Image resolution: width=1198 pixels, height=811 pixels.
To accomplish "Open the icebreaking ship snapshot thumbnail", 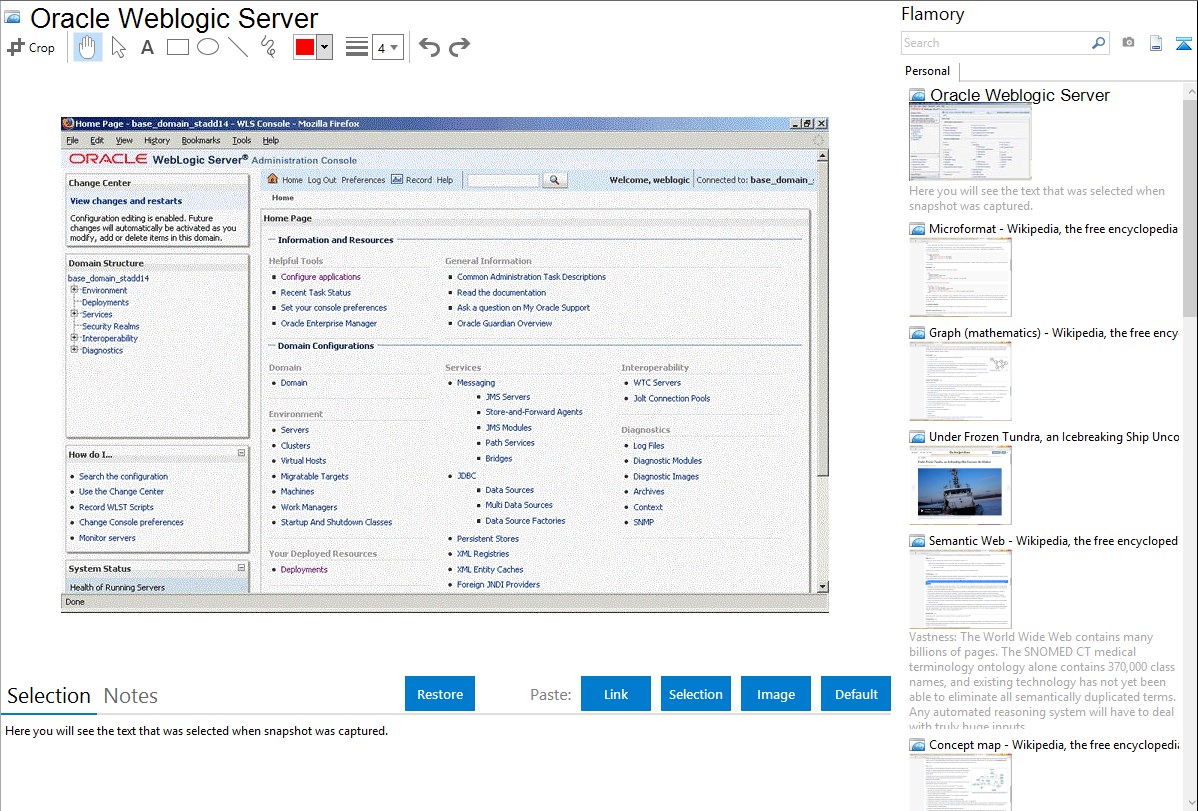I will (x=960, y=485).
